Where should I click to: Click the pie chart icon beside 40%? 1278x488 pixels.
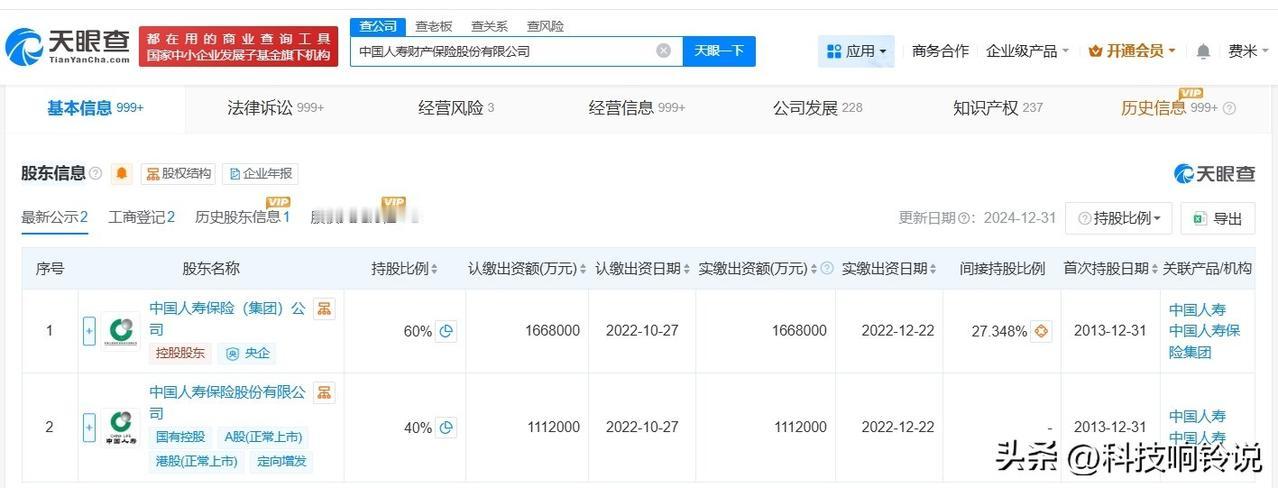(x=446, y=427)
